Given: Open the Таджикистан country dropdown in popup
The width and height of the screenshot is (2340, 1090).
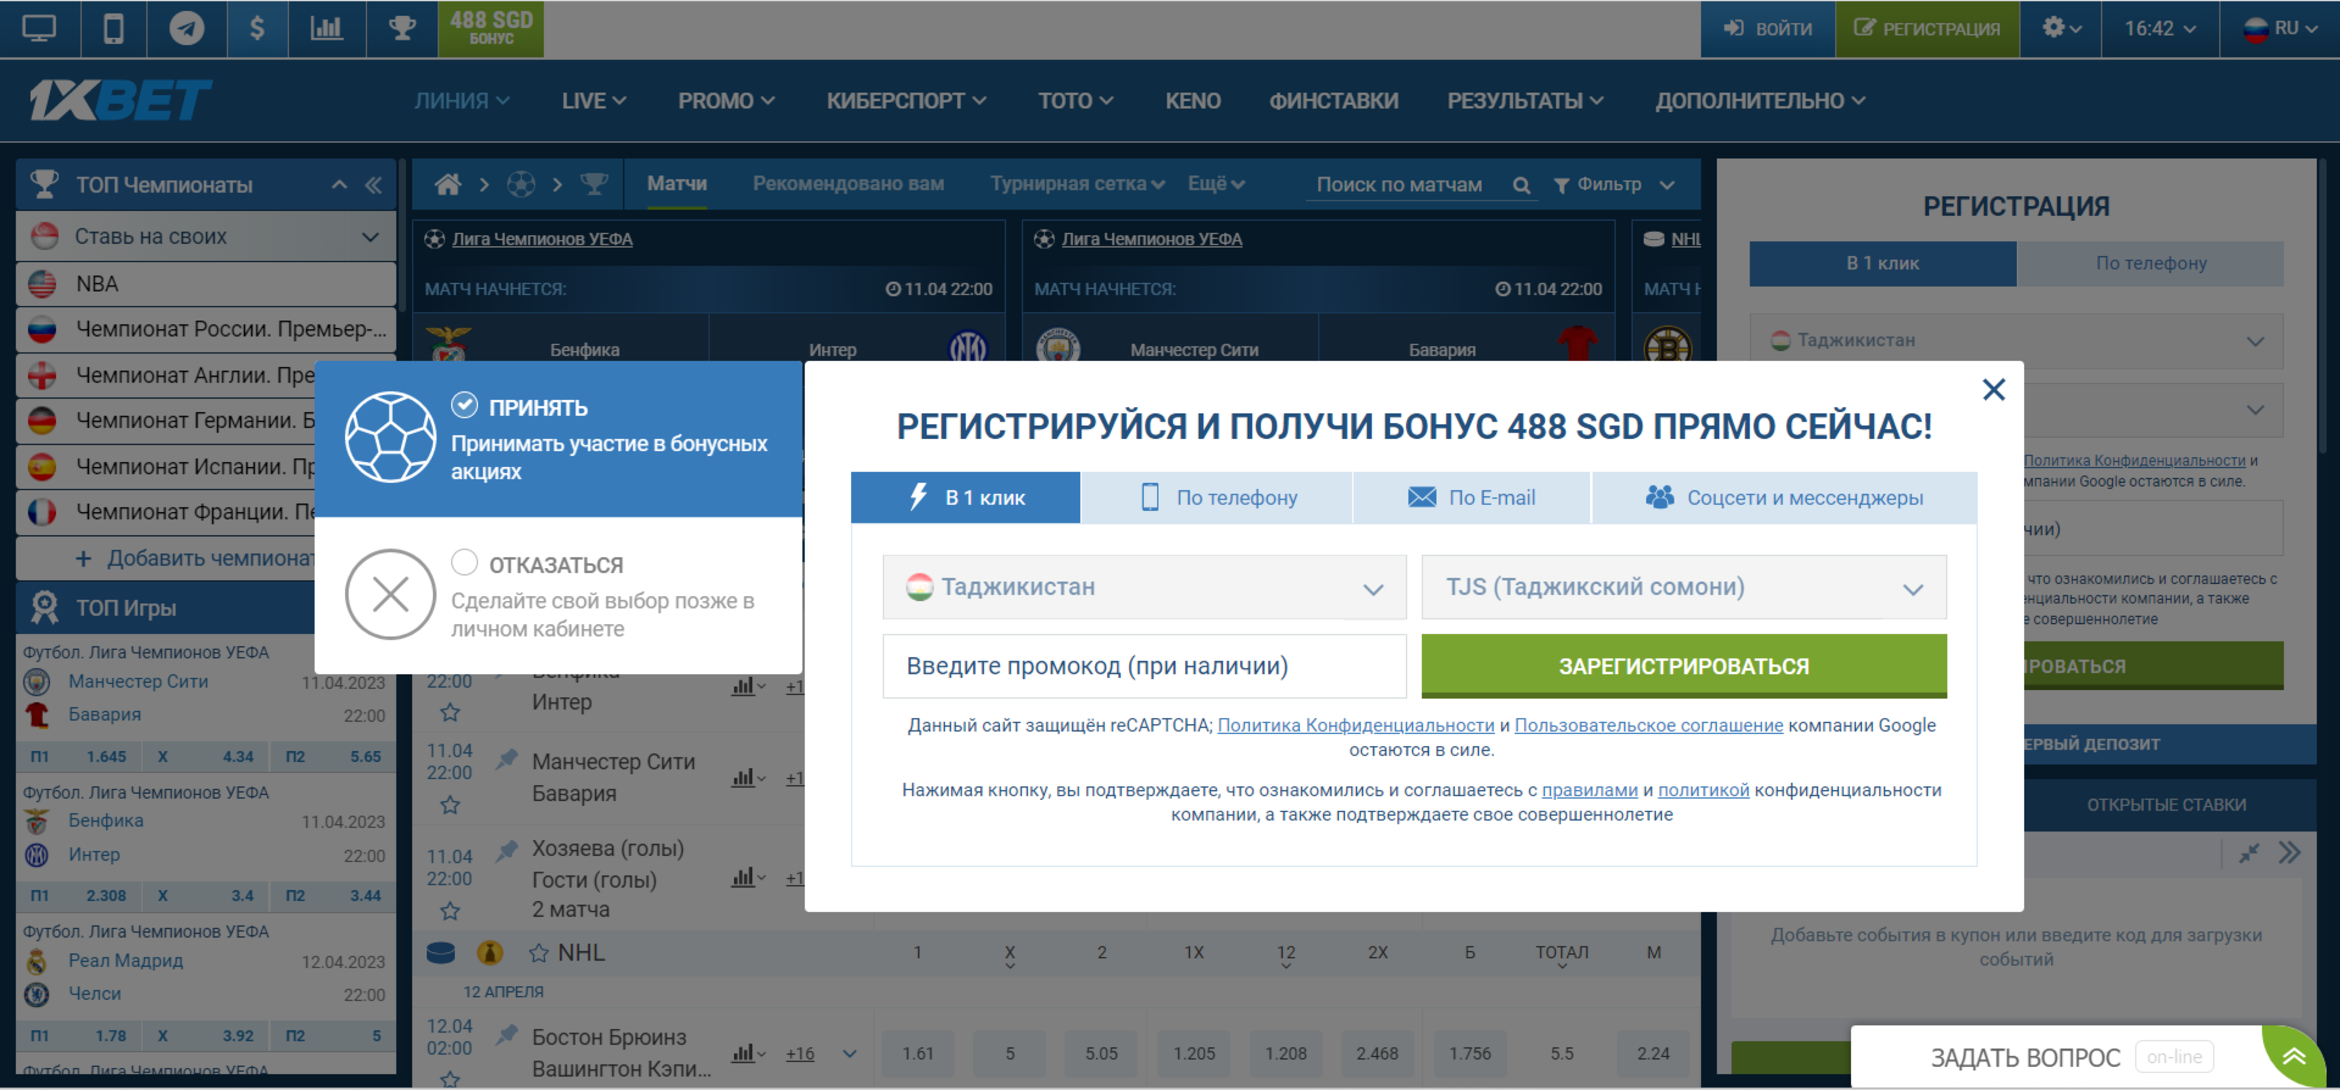Looking at the screenshot, I should [x=1144, y=587].
